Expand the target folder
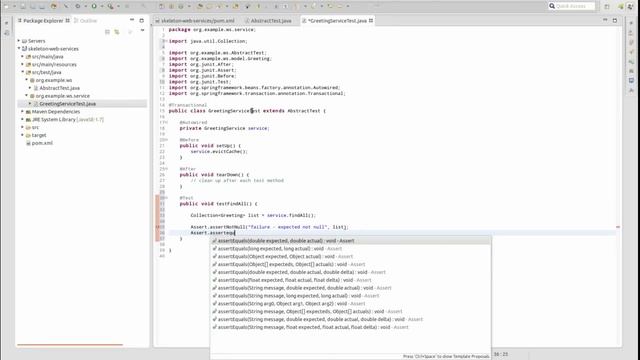The width and height of the screenshot is (640, 360). point(22,135)
